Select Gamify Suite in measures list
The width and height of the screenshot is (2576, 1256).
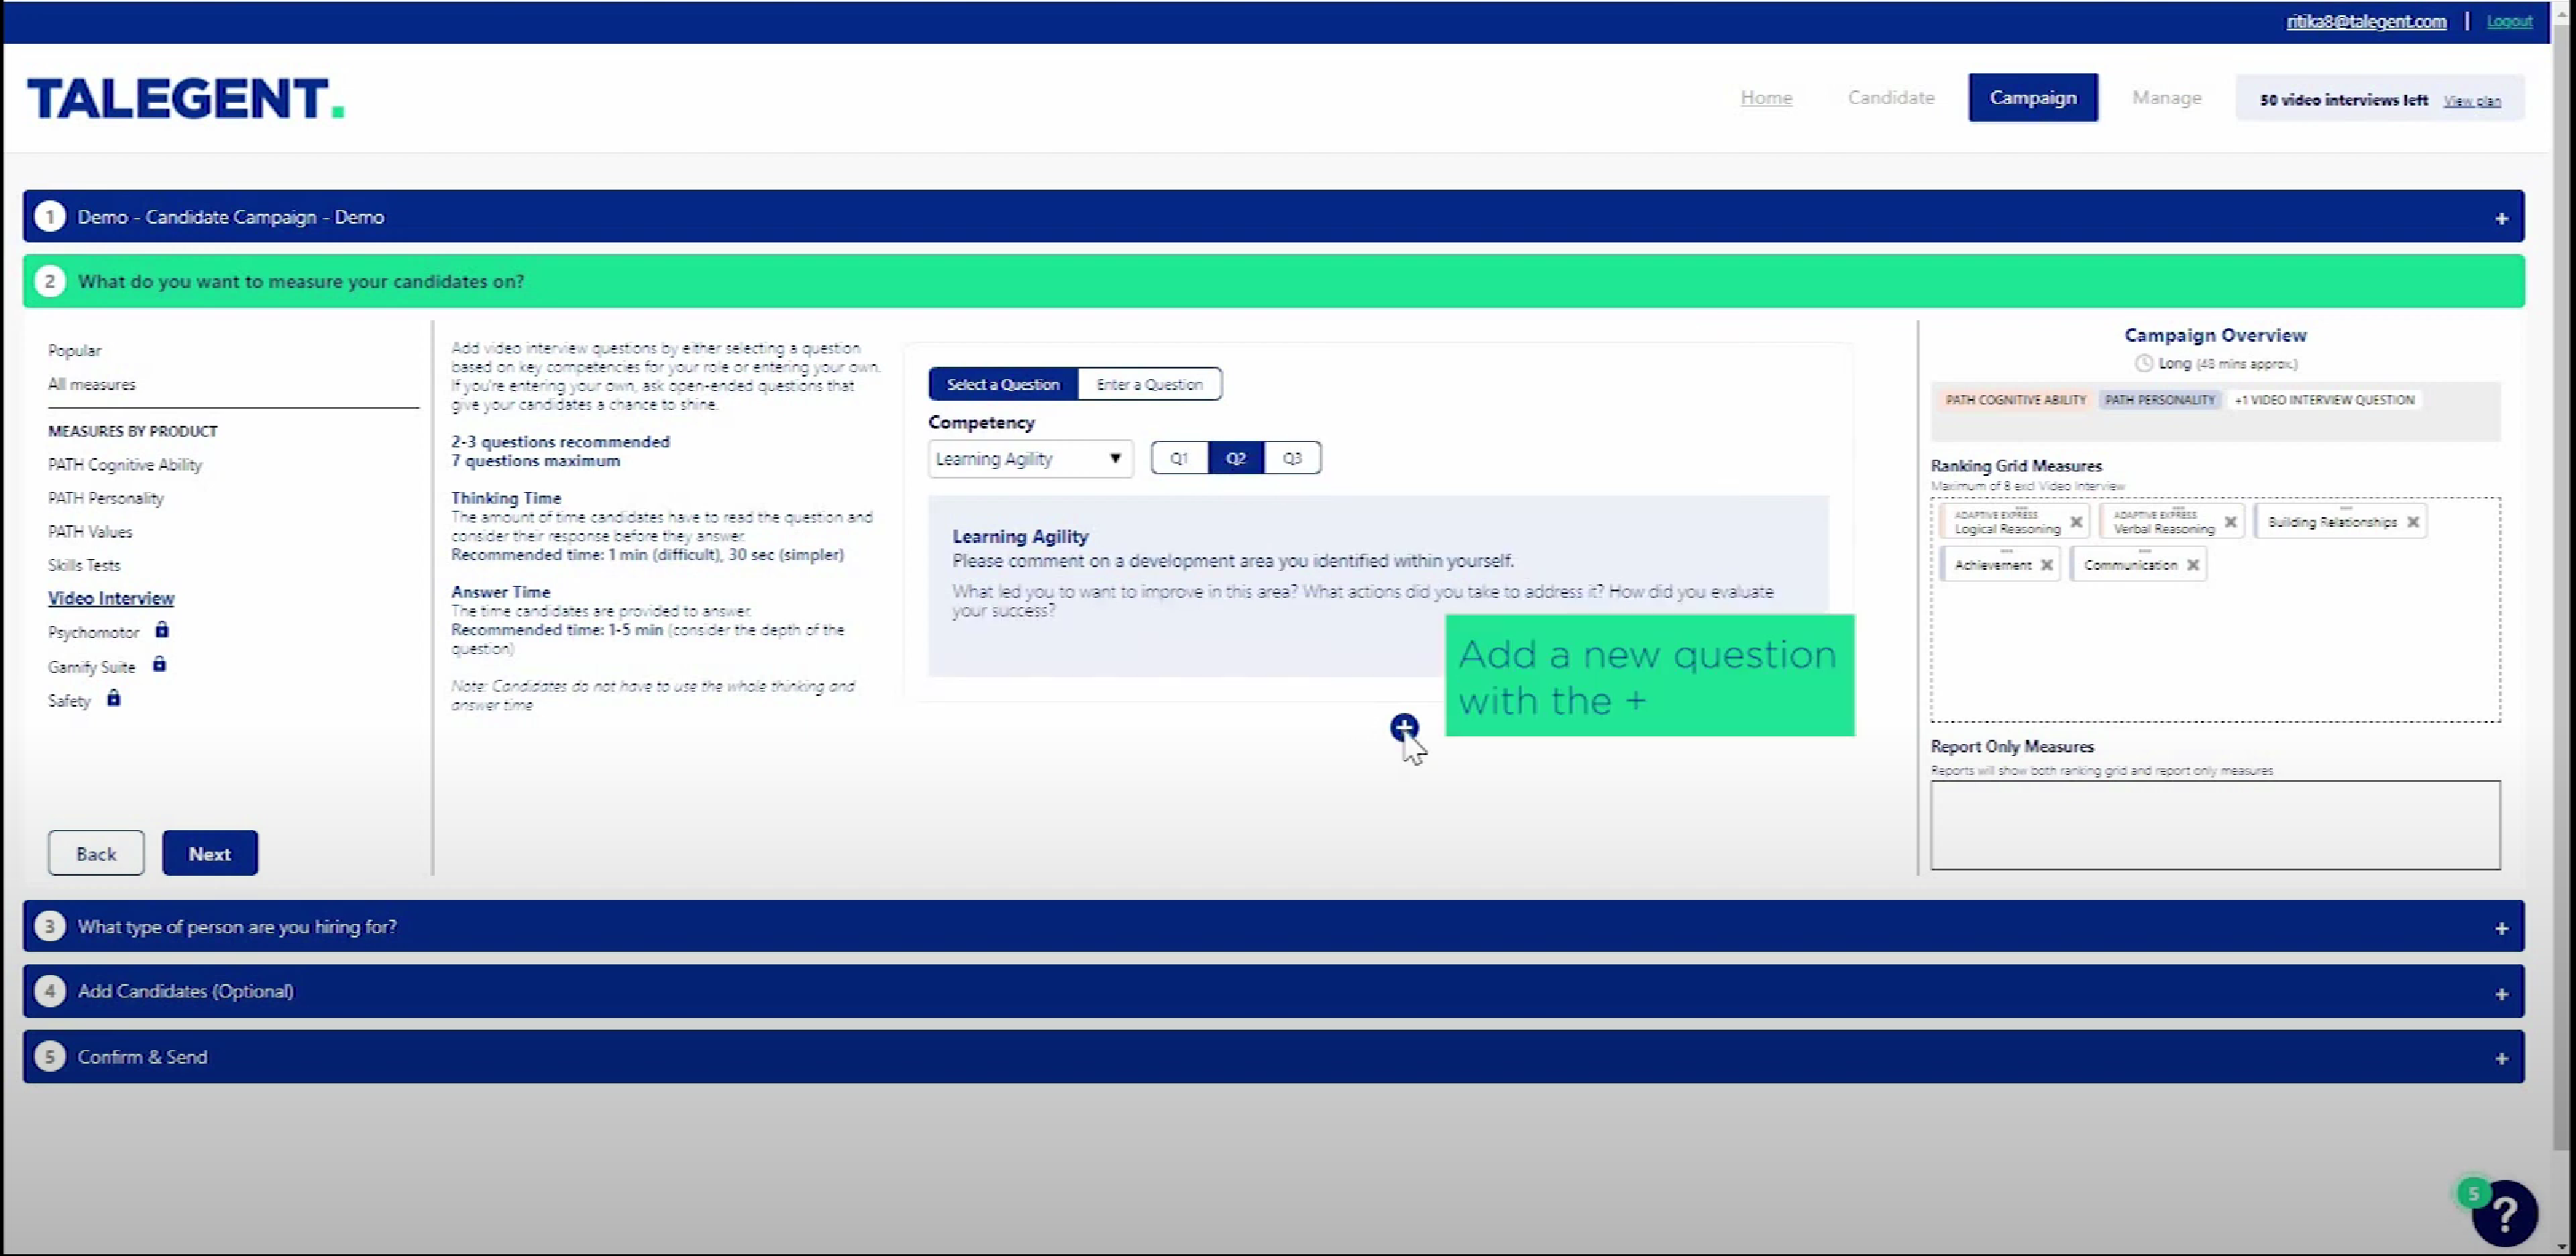point(91,667)
